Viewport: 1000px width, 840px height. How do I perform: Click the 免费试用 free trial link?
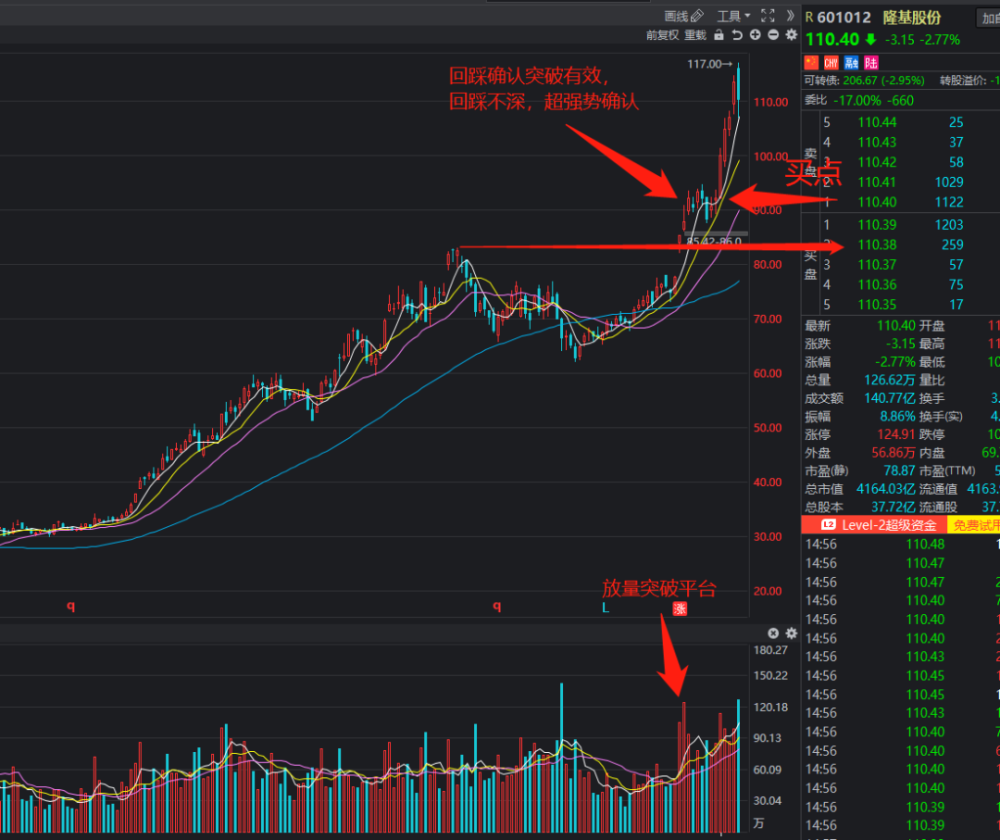975,525
